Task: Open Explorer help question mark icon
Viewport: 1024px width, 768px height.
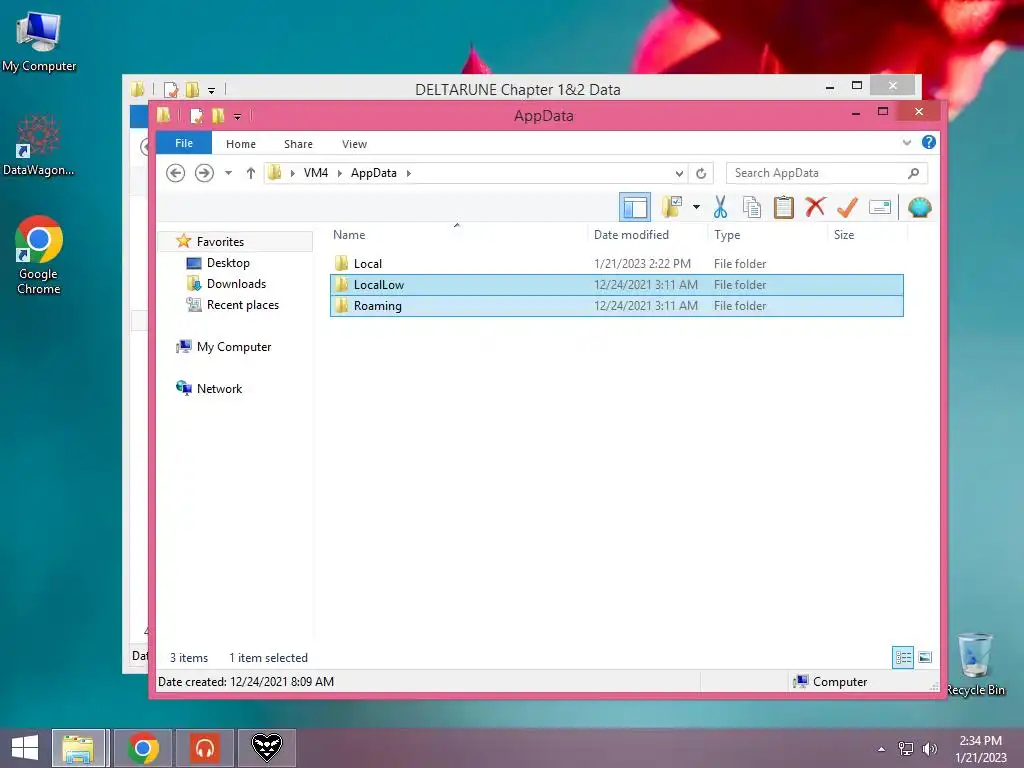Action: (x=929, y=142)
